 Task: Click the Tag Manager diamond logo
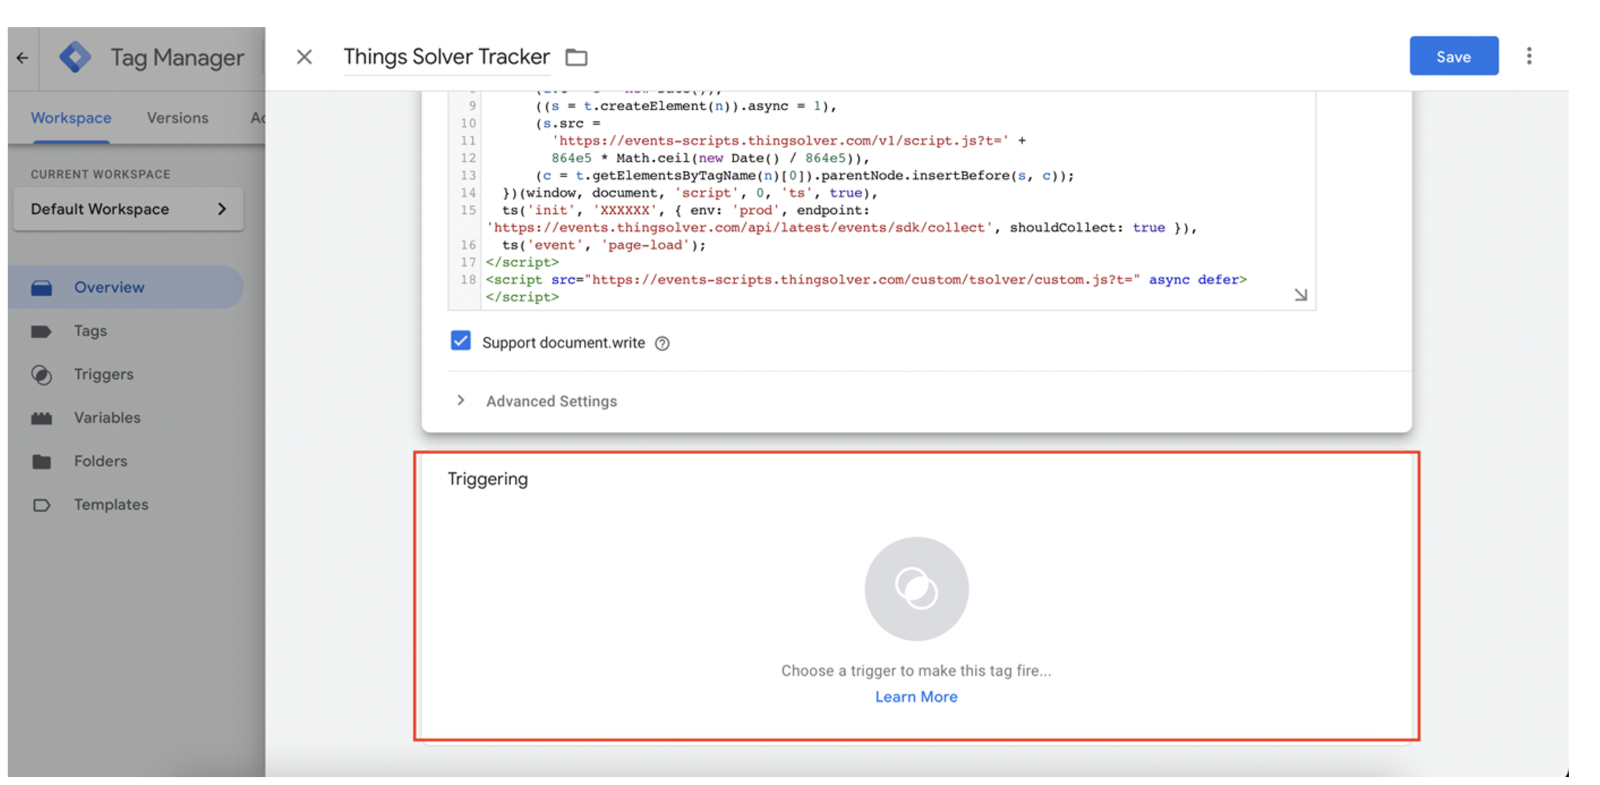[75, 58]
